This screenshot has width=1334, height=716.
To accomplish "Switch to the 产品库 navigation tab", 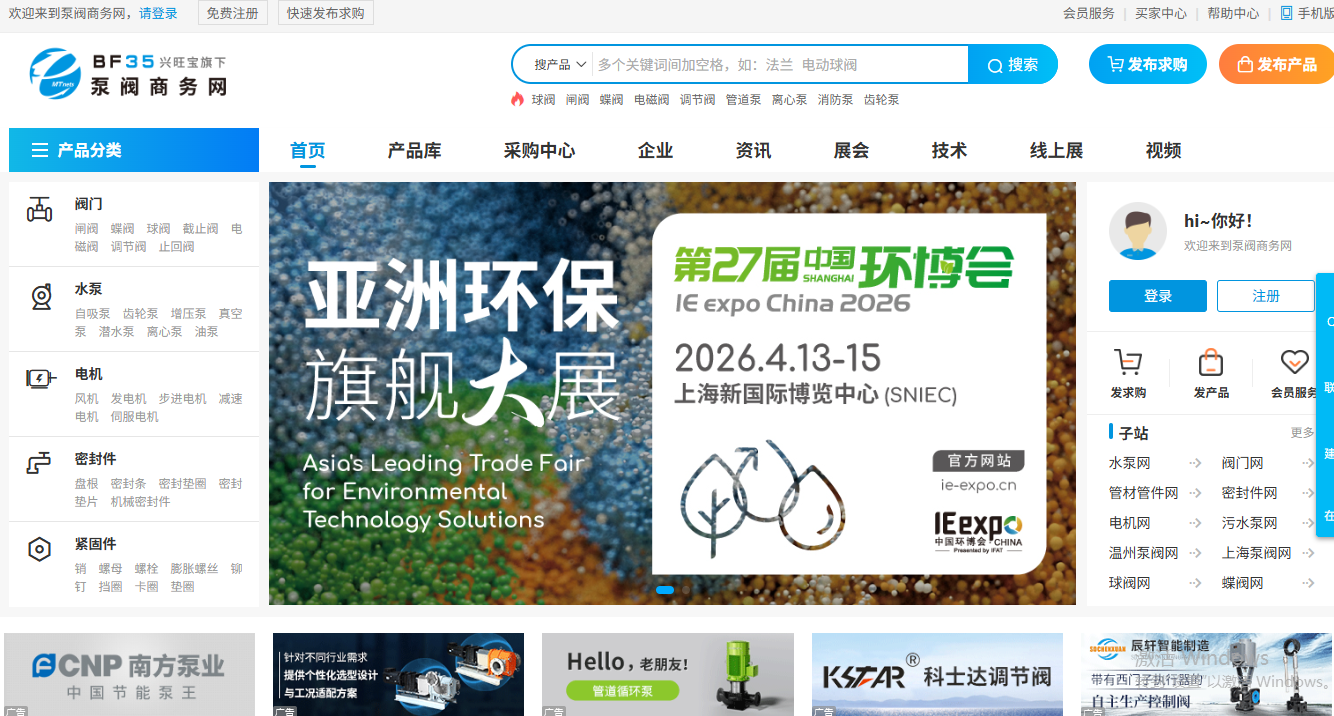I will pos(414,150).
